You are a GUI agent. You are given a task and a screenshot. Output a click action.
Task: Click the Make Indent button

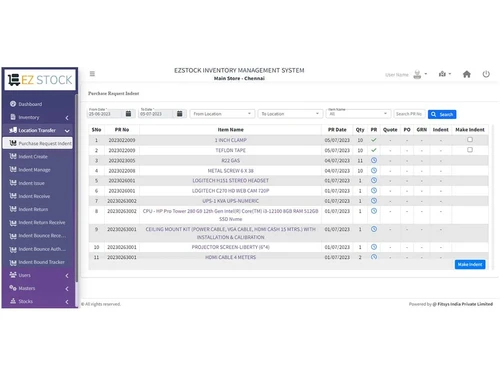coord(470,264)
